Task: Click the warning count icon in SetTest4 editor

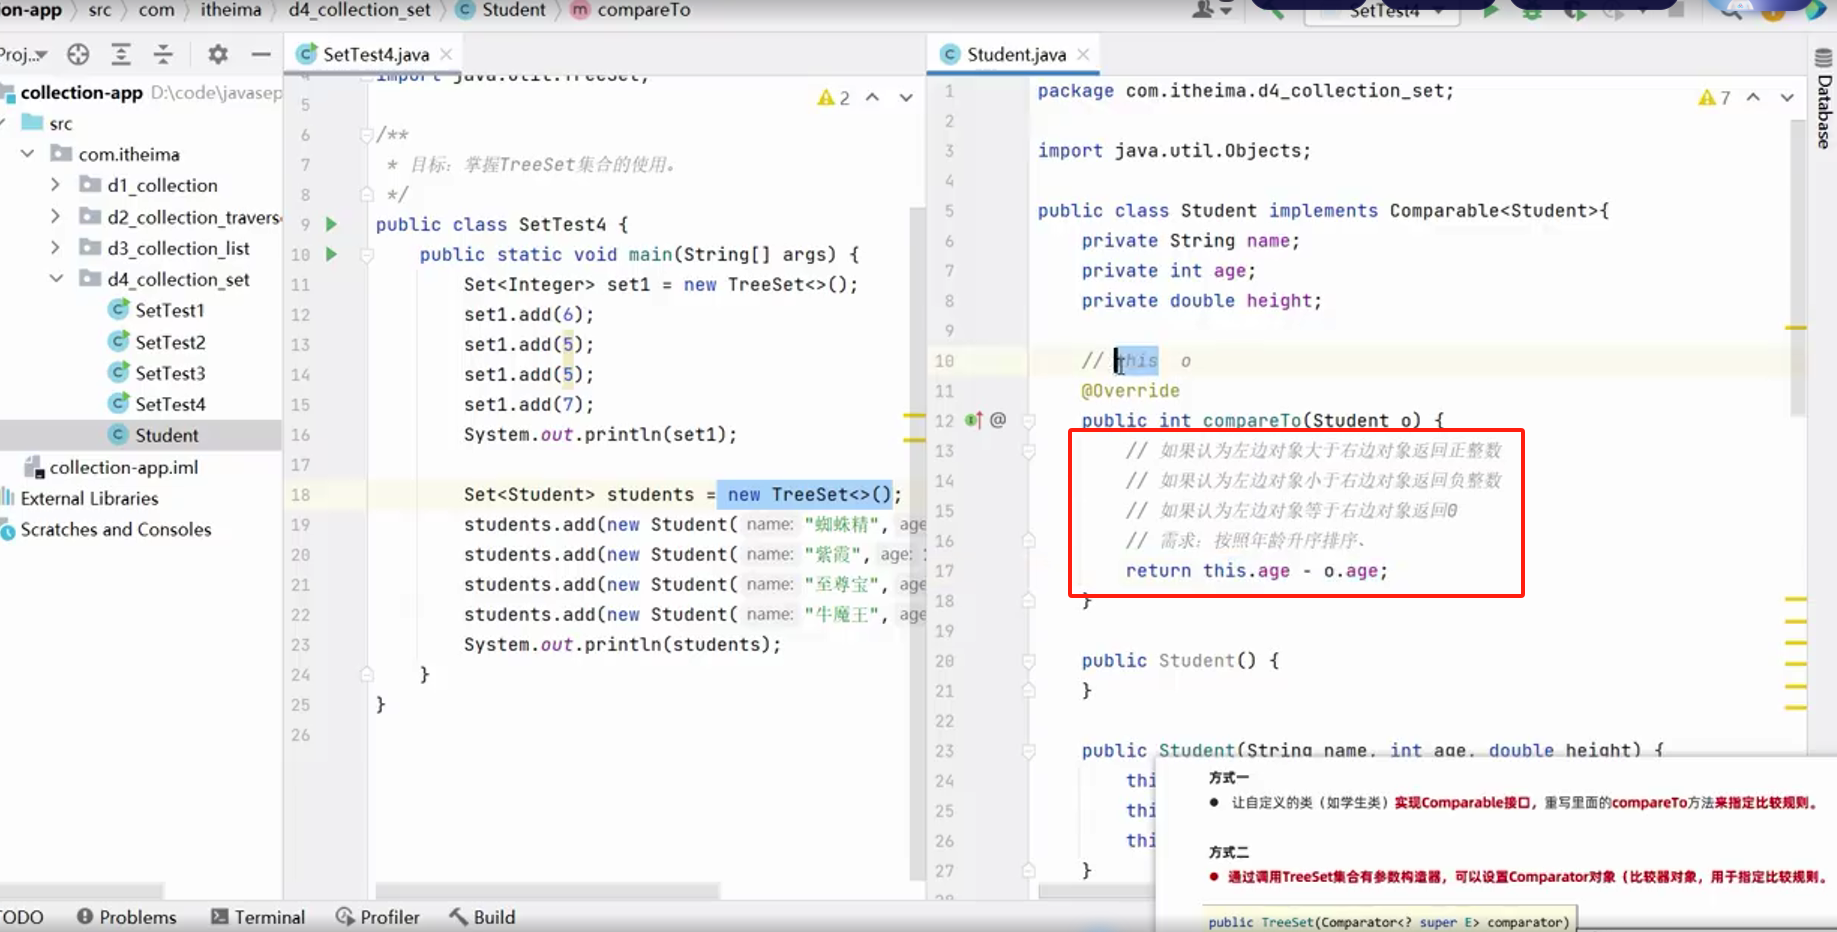Action: point(834,97)
